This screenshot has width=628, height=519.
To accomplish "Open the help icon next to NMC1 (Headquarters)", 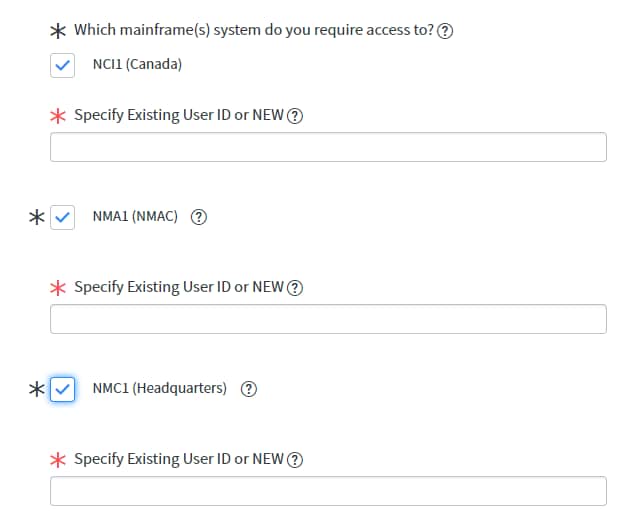I will coord(249,389).
